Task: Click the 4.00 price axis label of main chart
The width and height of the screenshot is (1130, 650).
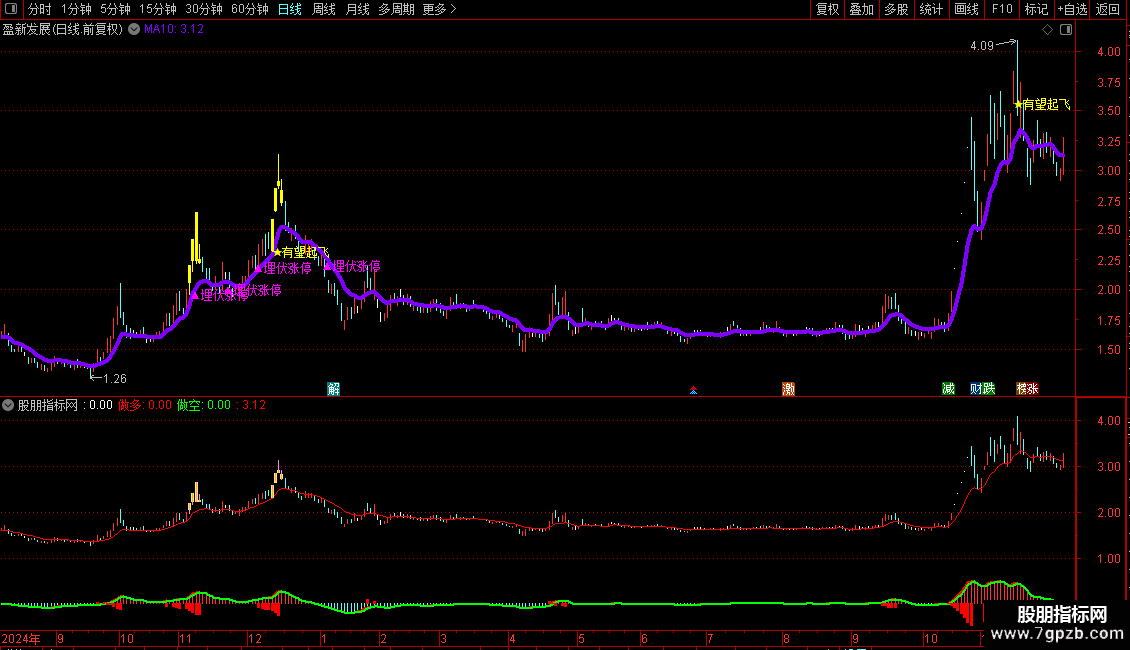Action: 1108,52
